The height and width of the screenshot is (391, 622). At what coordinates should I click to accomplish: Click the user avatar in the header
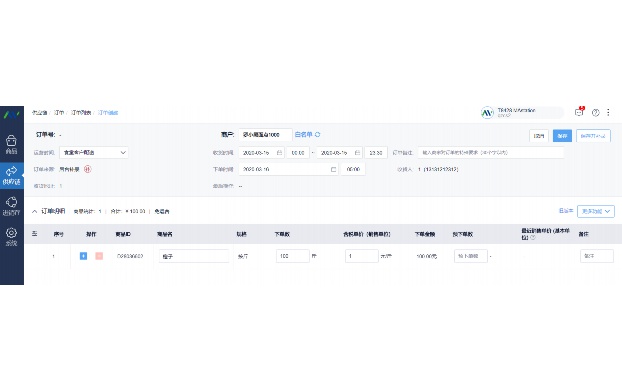coord(487,113)
